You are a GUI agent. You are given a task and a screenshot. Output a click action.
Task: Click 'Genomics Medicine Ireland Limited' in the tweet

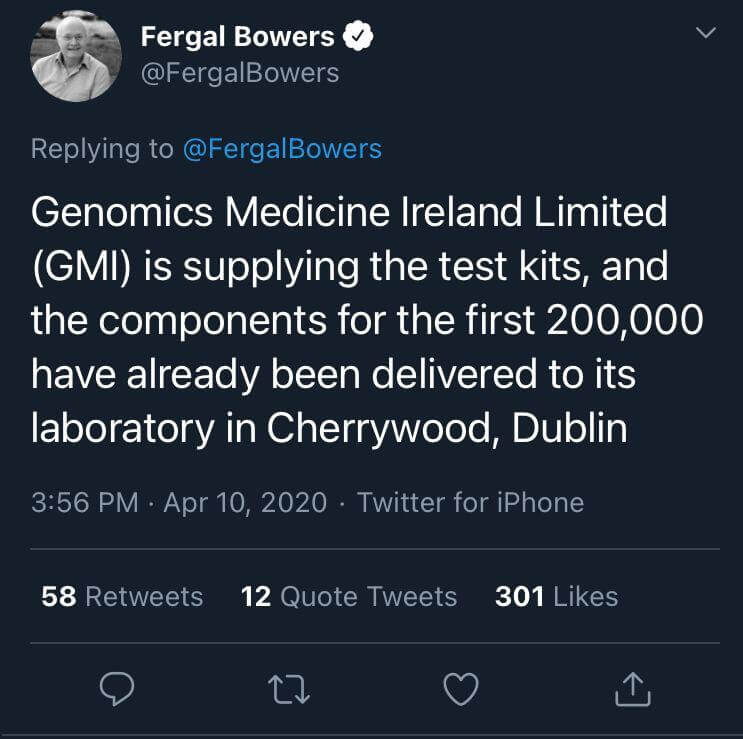click(349, 211)
